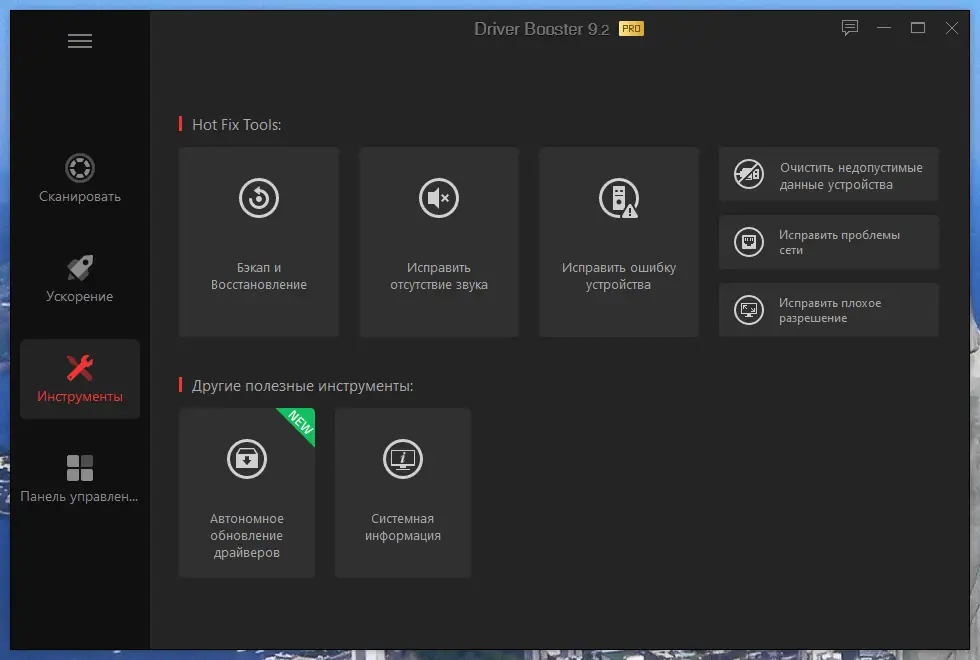
Task: Open the hamburger menu
Action: tap(80, 41)
